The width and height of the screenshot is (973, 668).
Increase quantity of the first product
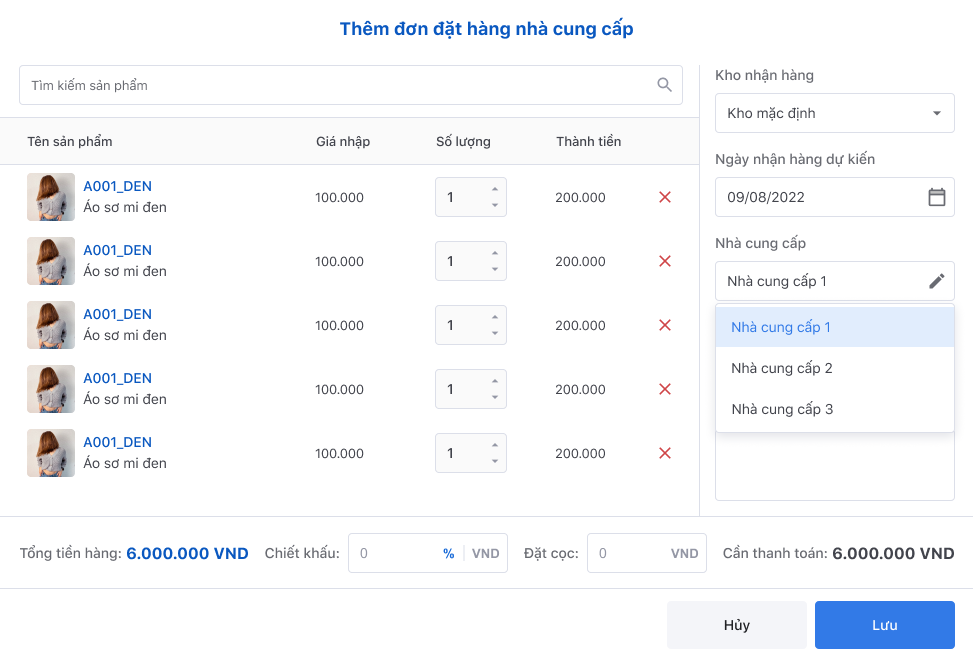click(494, 190)
